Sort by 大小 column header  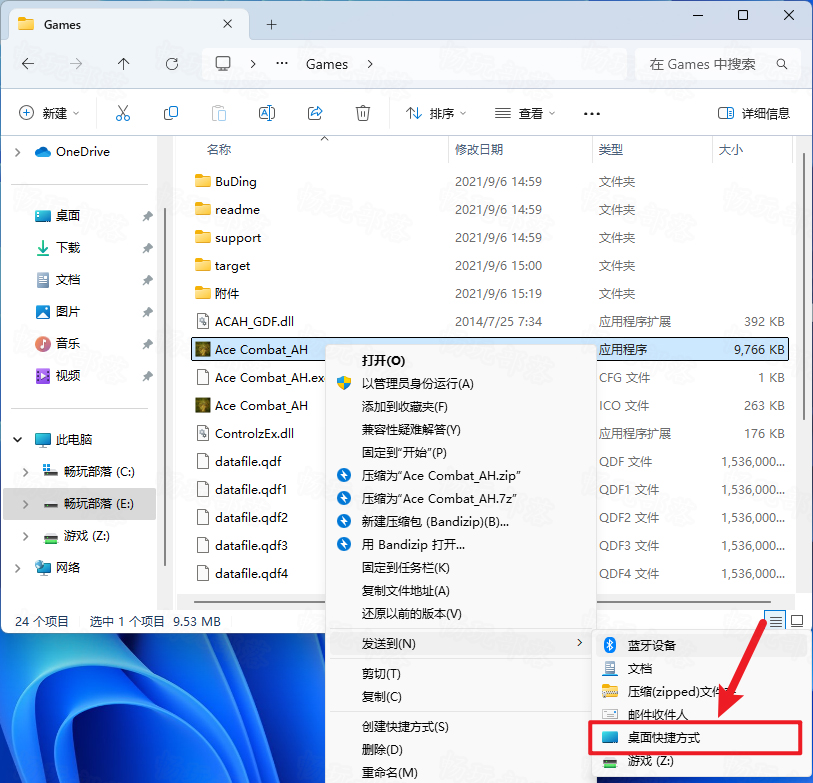[x=731, y=149]
